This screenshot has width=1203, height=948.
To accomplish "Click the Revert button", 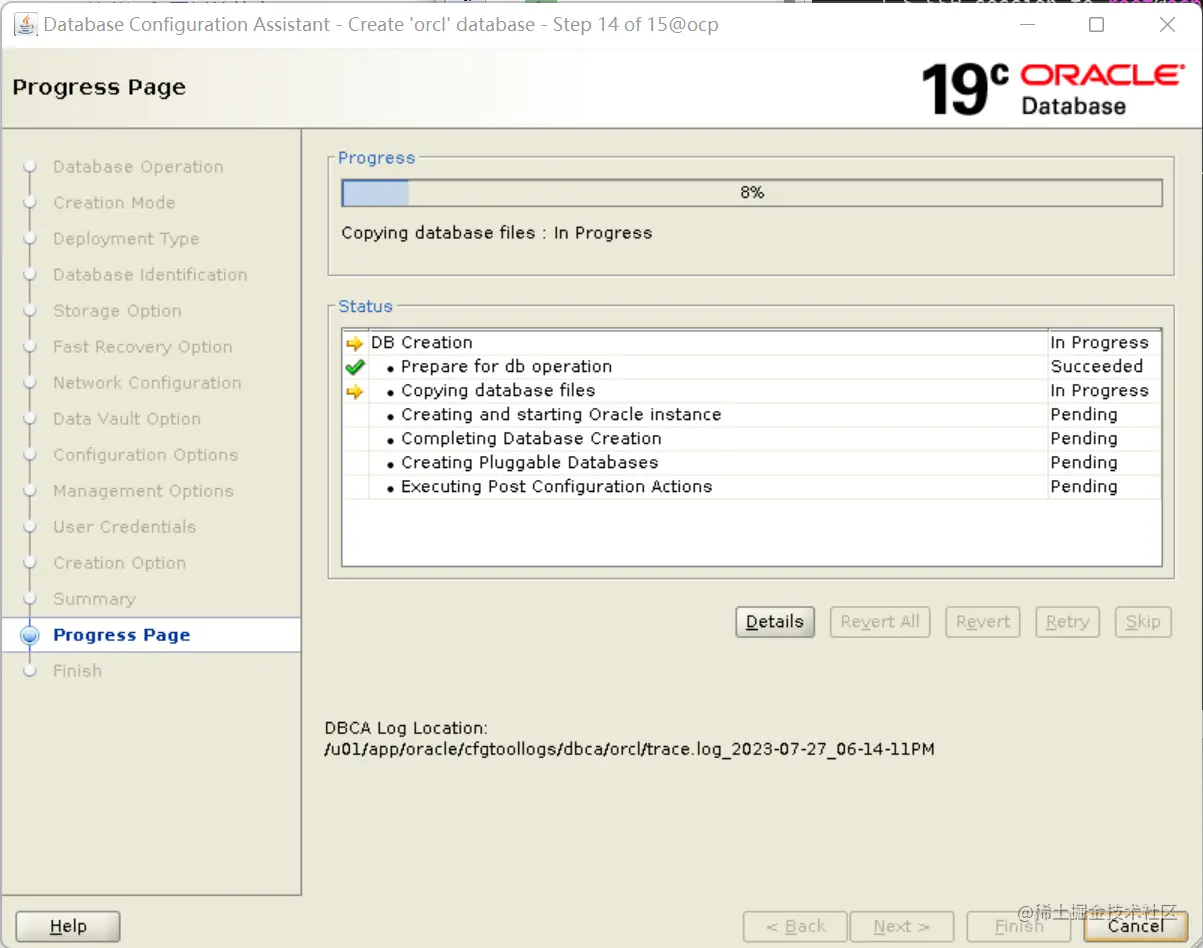I will [x=983, y=622].
